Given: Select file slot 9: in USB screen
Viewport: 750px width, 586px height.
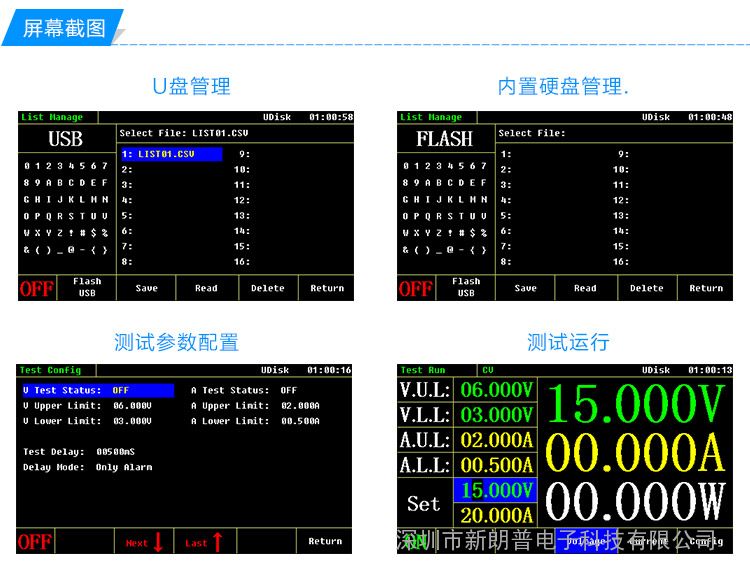Looking at the screenshot, I should coord(244,154).
